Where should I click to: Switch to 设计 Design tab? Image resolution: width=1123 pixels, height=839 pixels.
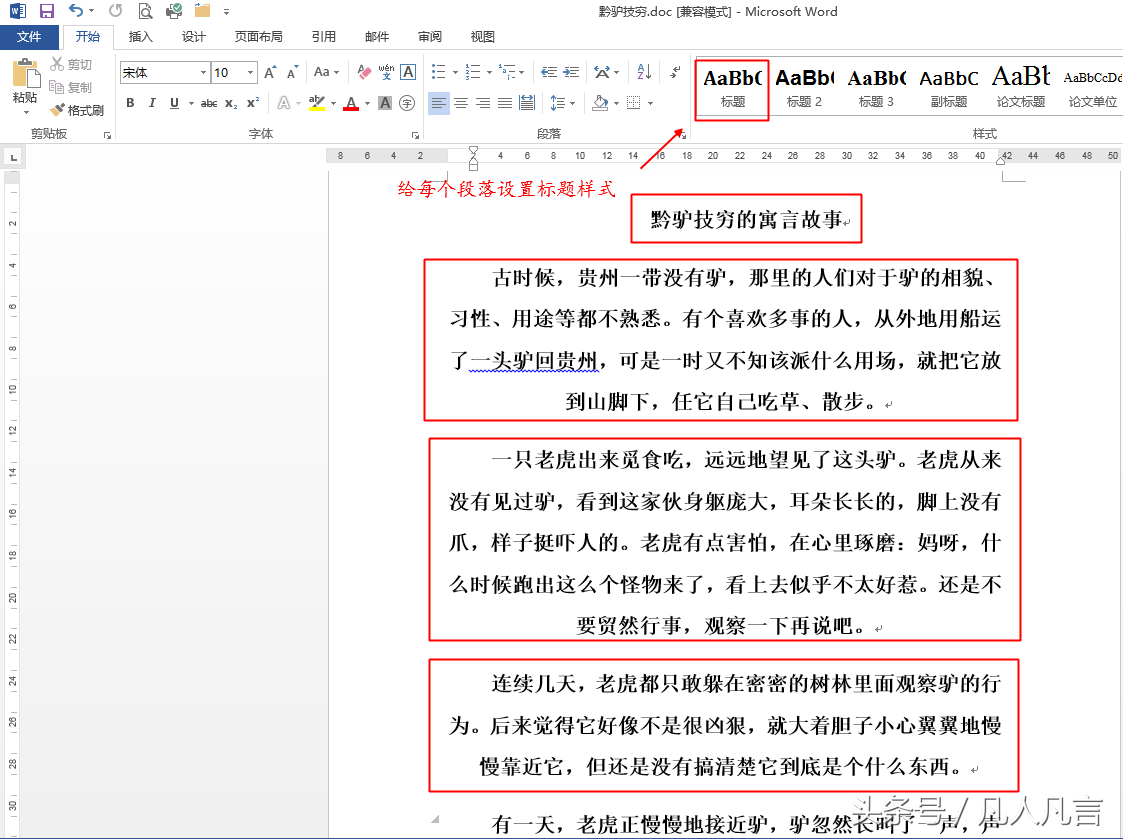pyautogui.click(x=193, y=37)
